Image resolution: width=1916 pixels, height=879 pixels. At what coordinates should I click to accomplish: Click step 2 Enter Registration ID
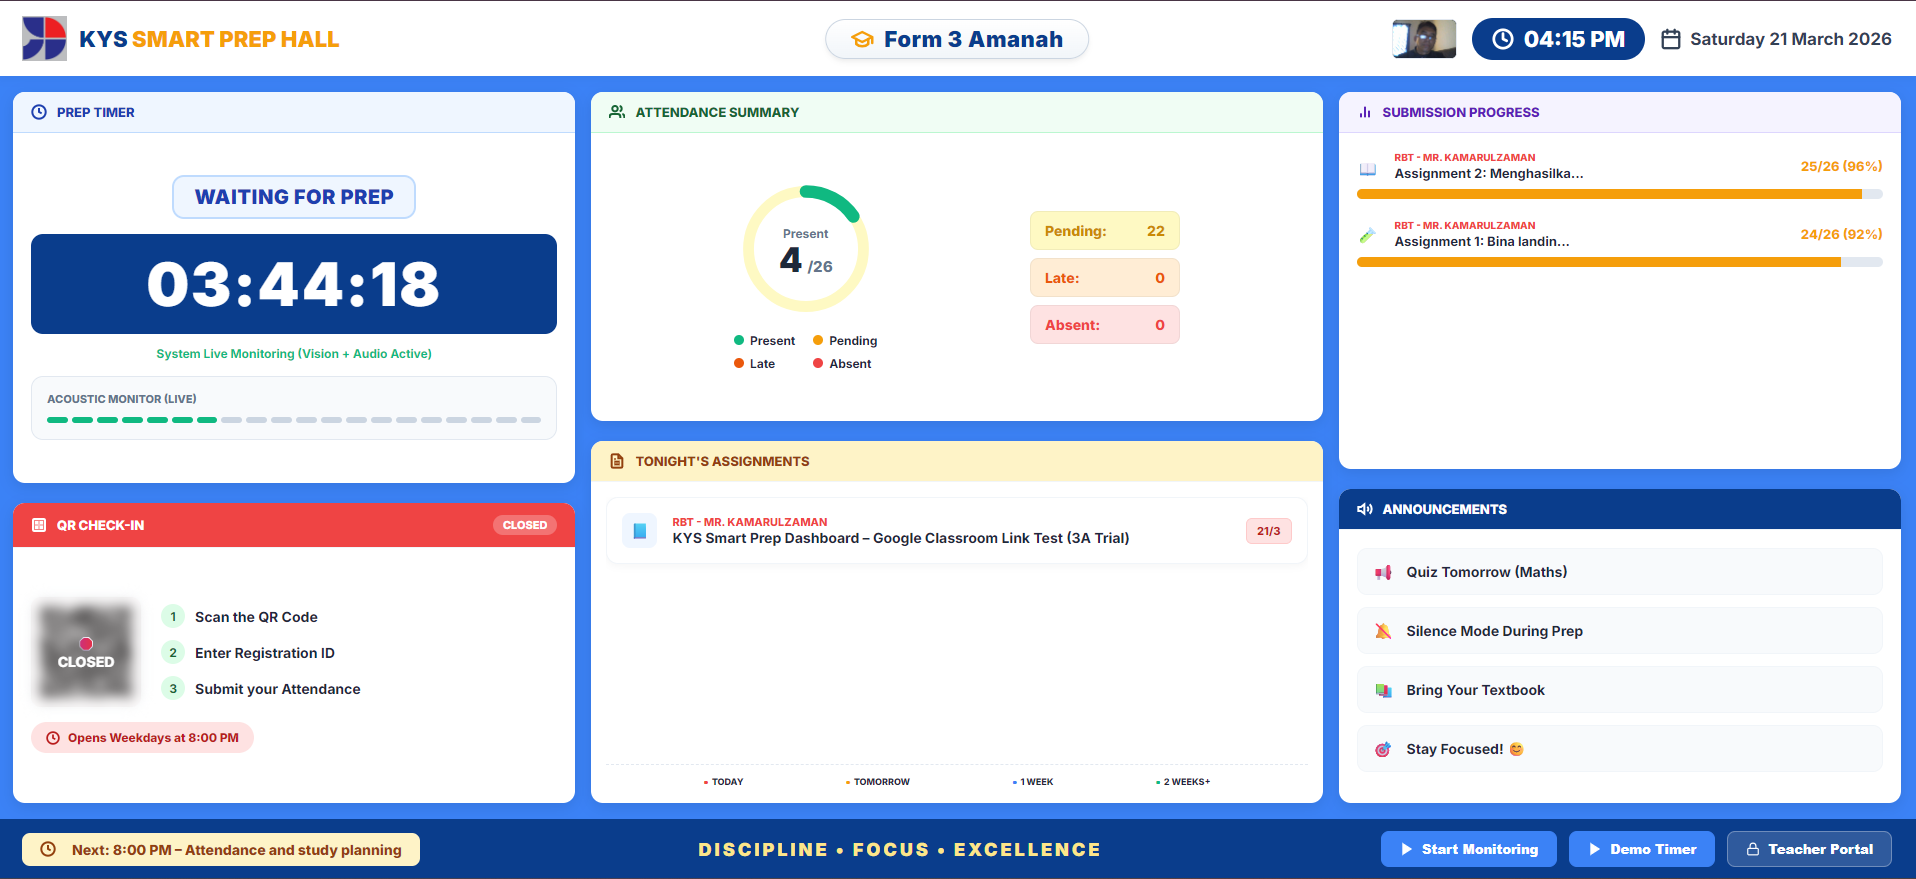(x=249, y=653)
